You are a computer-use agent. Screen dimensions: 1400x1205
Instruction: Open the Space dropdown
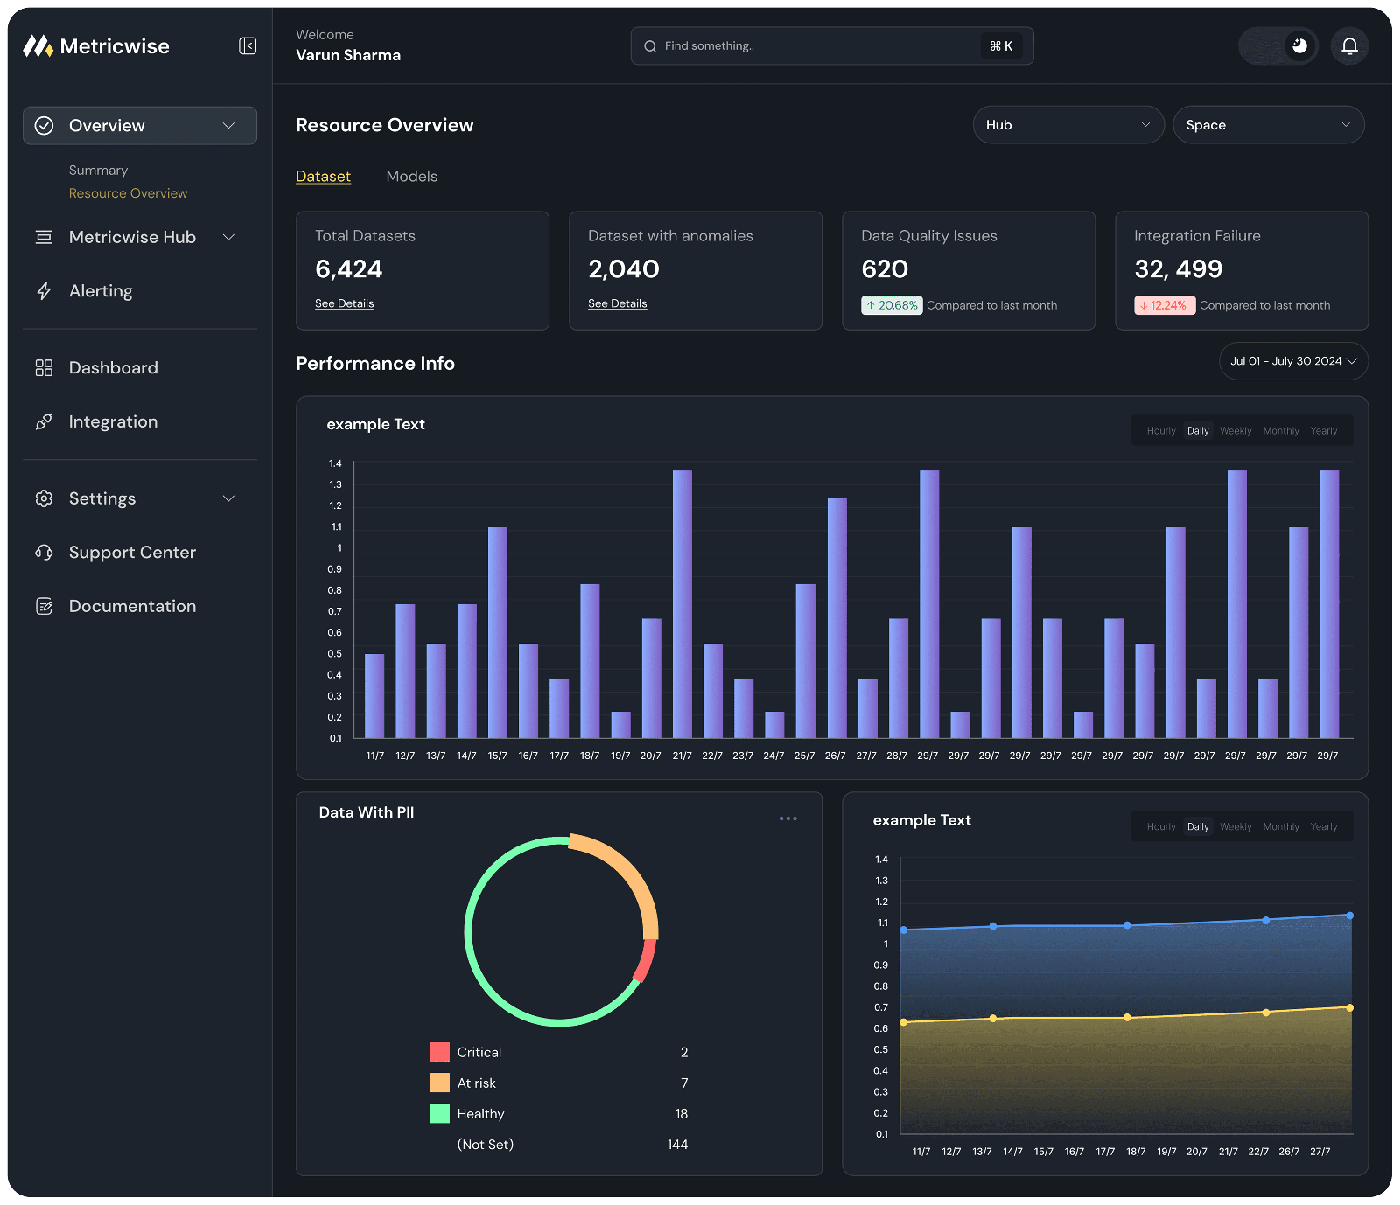pyautogui.click(x=1268, y=125)
